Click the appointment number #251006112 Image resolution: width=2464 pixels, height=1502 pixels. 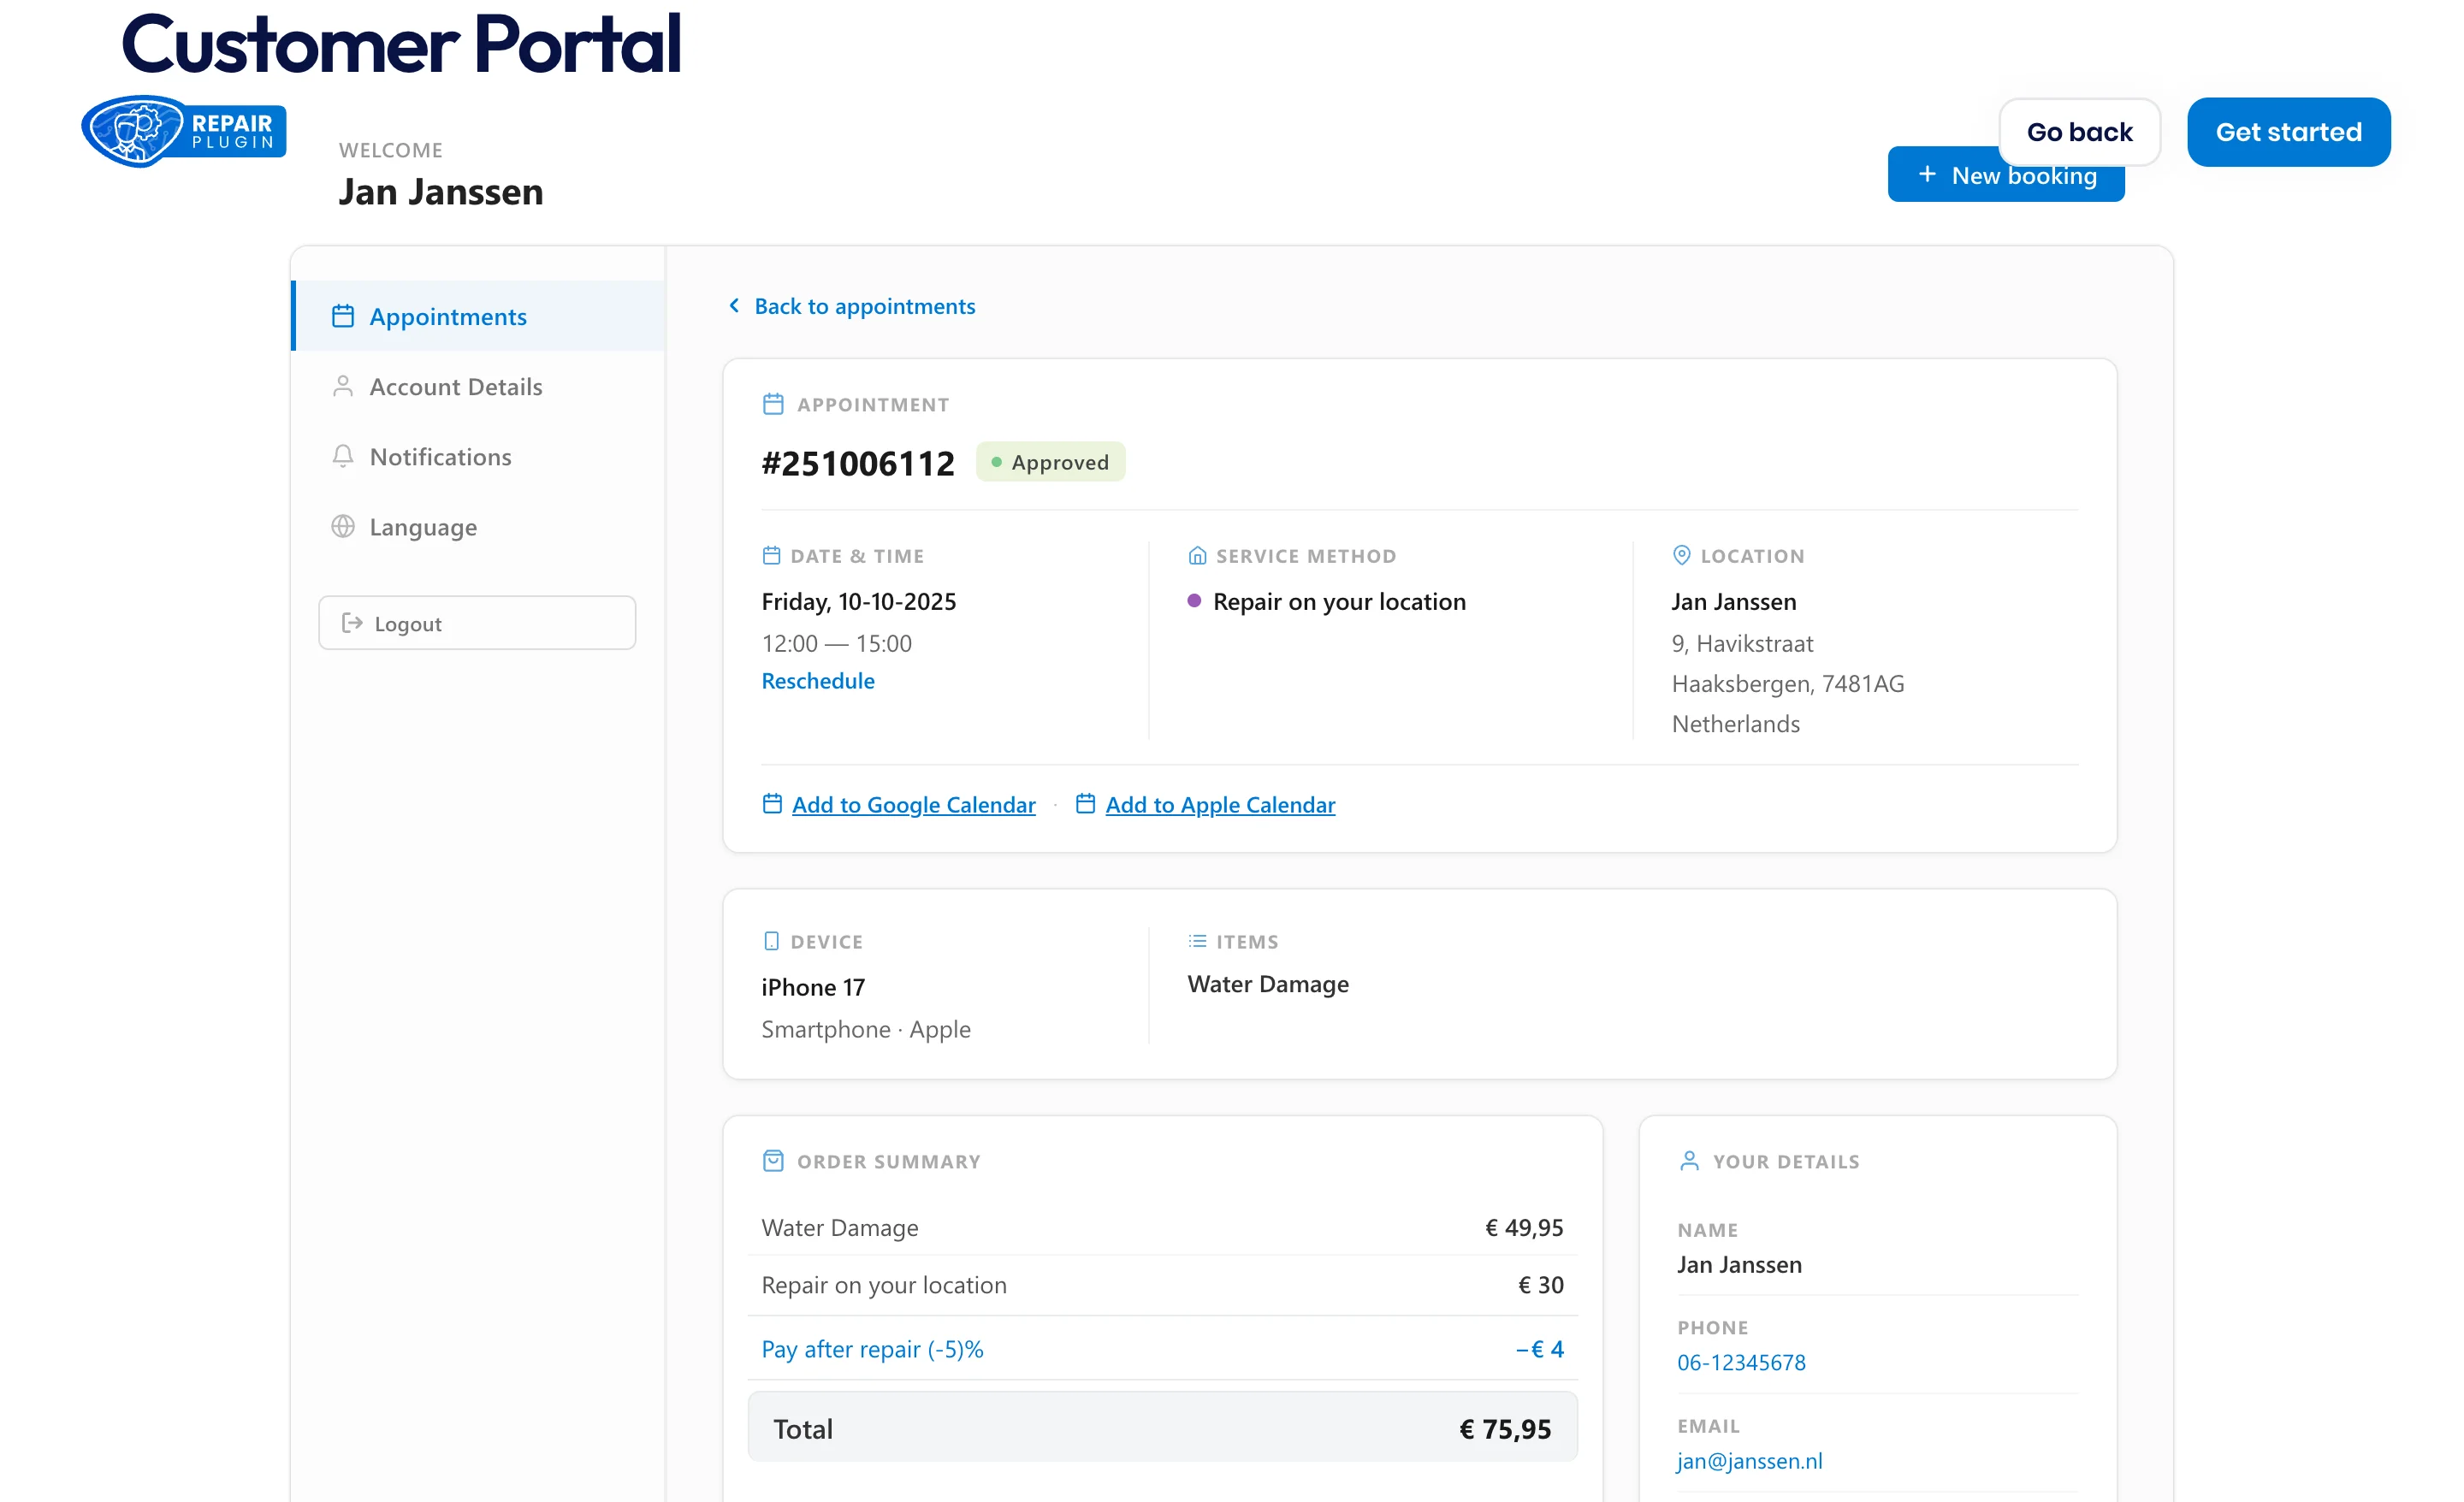pos(858,464)
